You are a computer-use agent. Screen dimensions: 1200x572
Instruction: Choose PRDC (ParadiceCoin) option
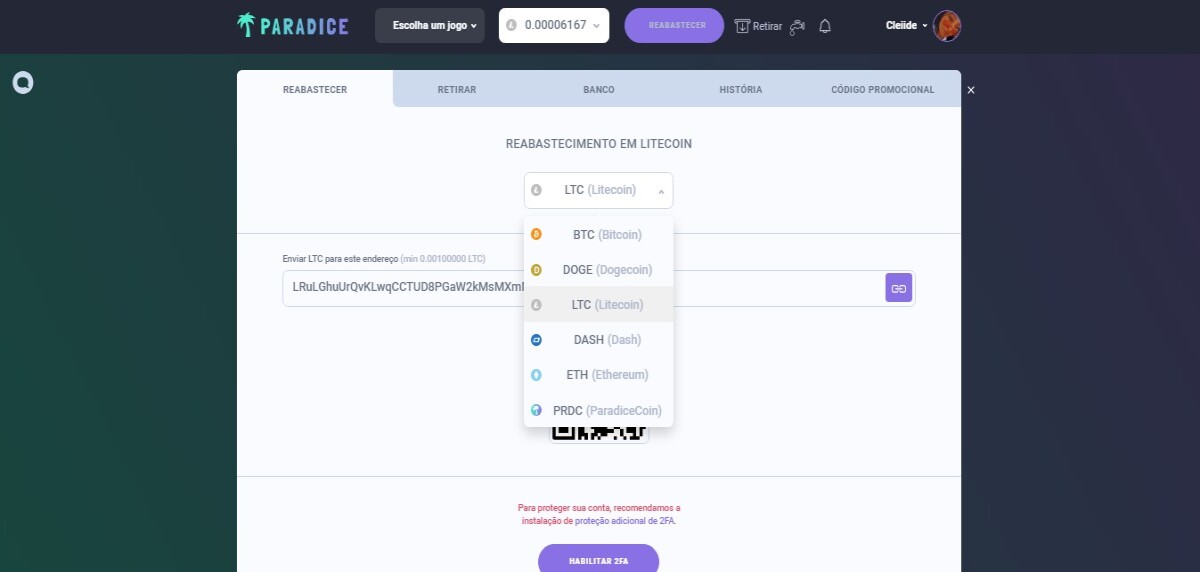[598, 410]
